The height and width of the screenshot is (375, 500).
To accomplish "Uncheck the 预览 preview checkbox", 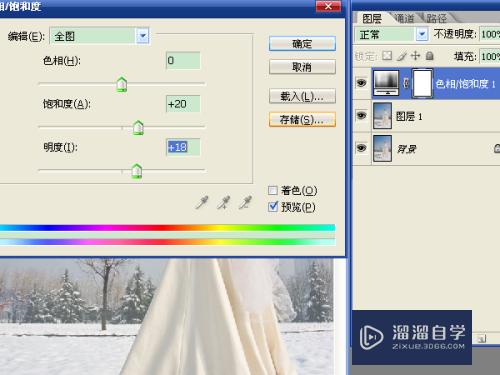I will [273, 207].
